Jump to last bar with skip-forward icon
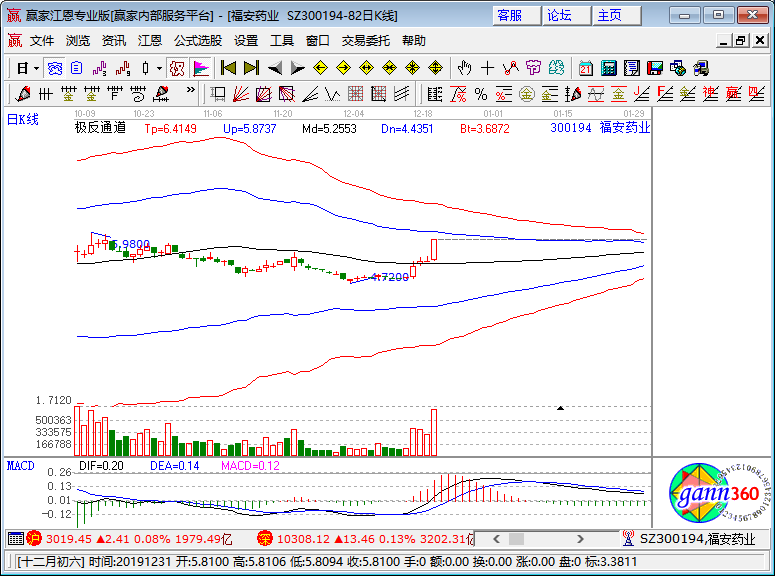 point(252,68)
